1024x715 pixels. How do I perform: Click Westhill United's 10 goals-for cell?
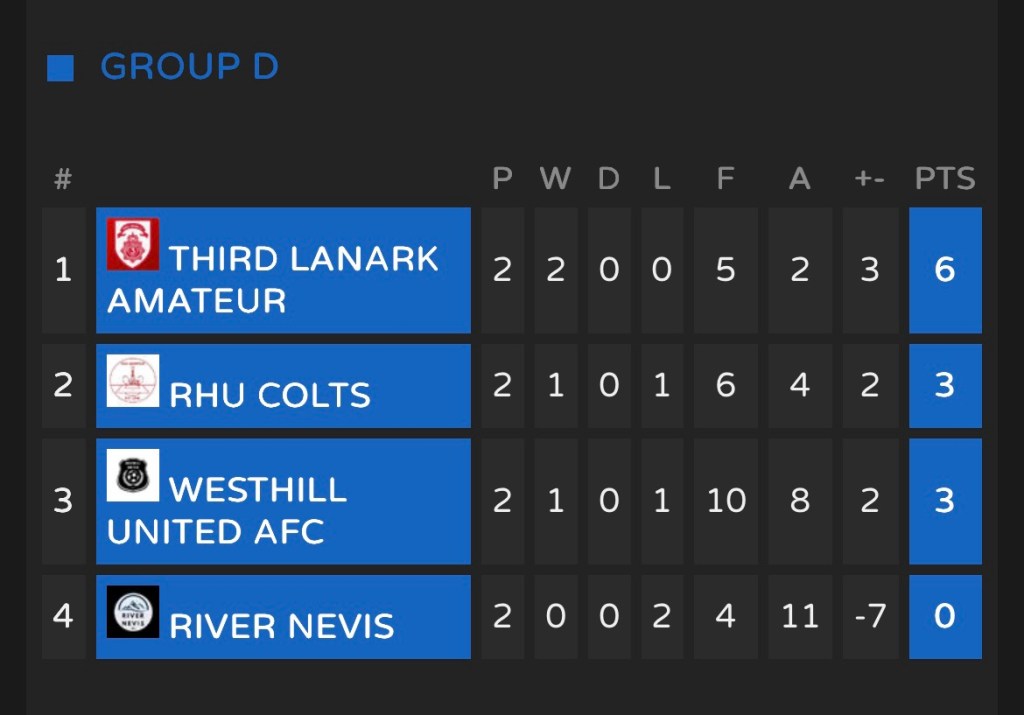tap(726, 501)
